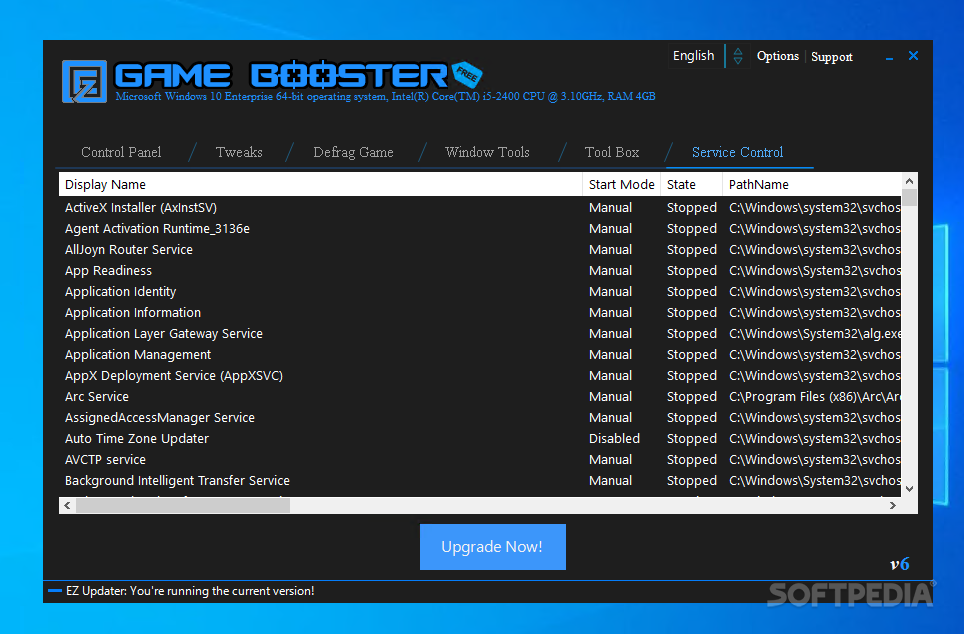Screen dimensions: 964x634
Task: Click Manual start mode for ActiveX Installer
Action: pyautogui.click(x=610, y=208)
